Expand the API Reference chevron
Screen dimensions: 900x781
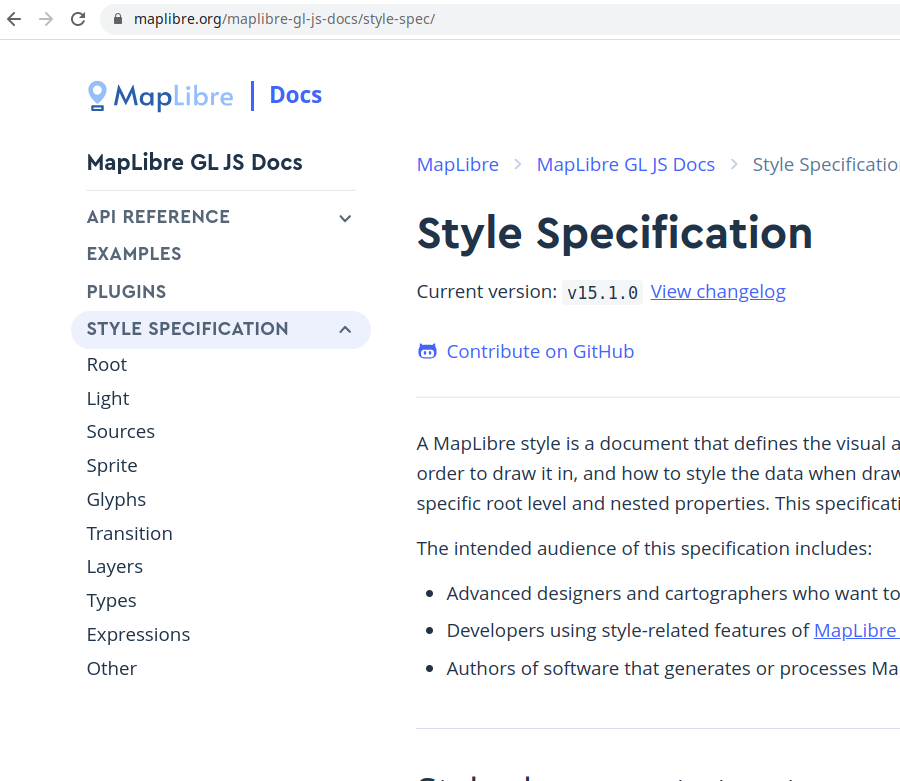(x=345, y=218)
